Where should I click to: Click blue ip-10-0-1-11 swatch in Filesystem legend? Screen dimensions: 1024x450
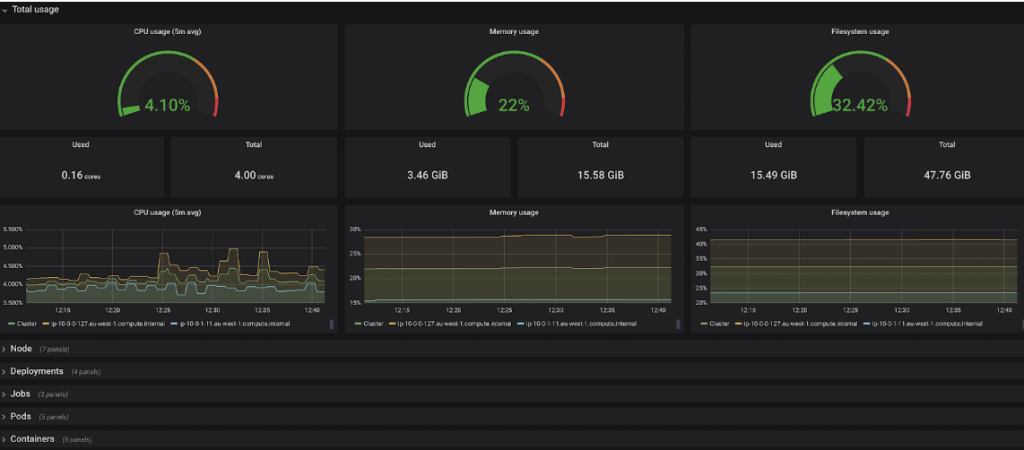click(867, 324)
